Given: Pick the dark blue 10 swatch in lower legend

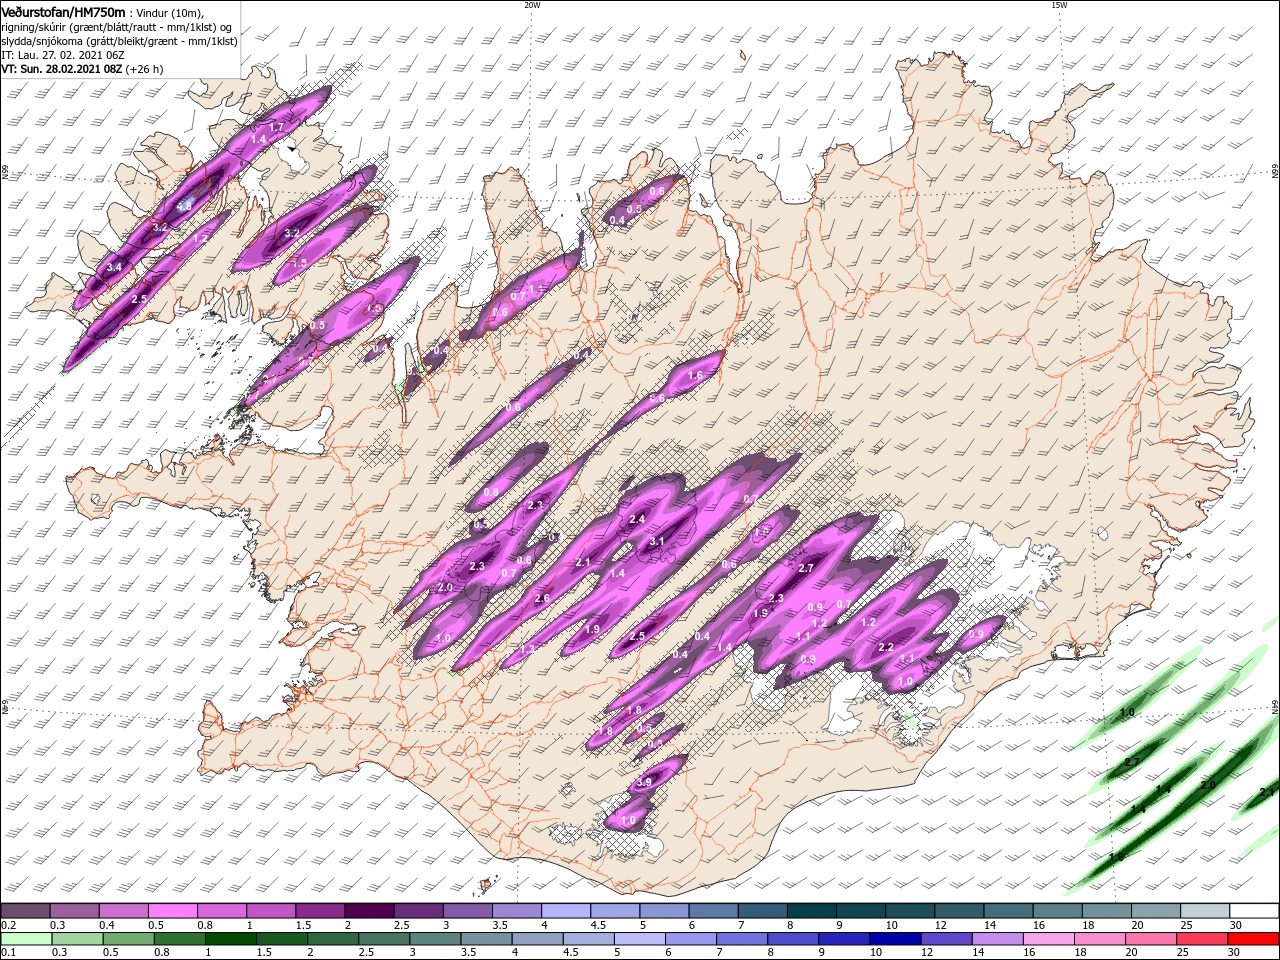Looking at the screenshot, I should [x=895, y=939].
